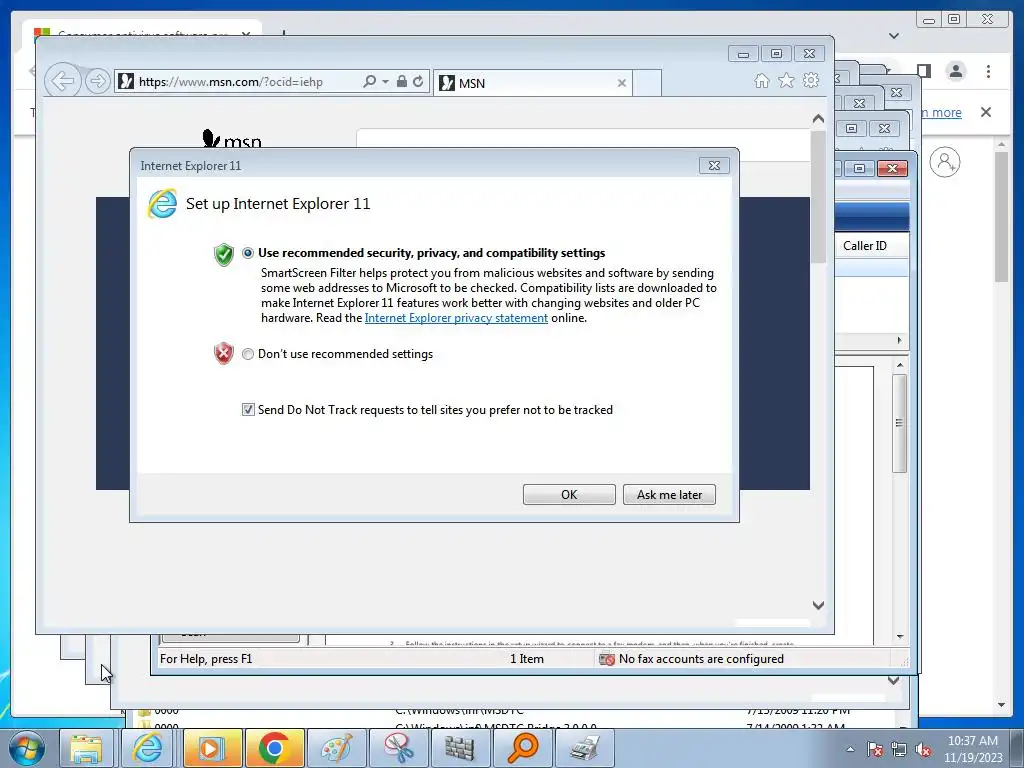Switch to Internet Explorer in the taskbar
This screenshot has height=768, width=1024.
point(148,748)
